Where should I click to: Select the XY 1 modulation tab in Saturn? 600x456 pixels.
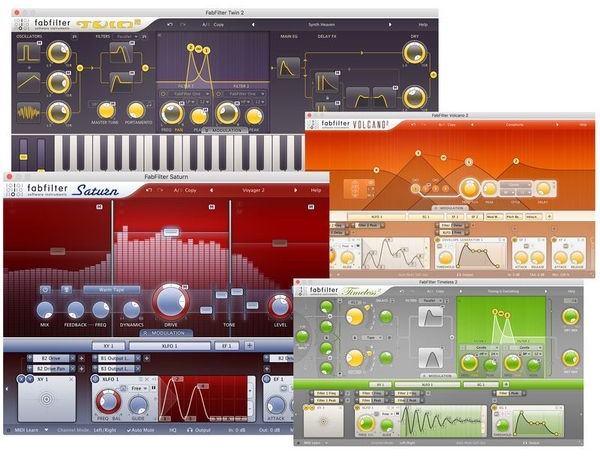(109, 346)
